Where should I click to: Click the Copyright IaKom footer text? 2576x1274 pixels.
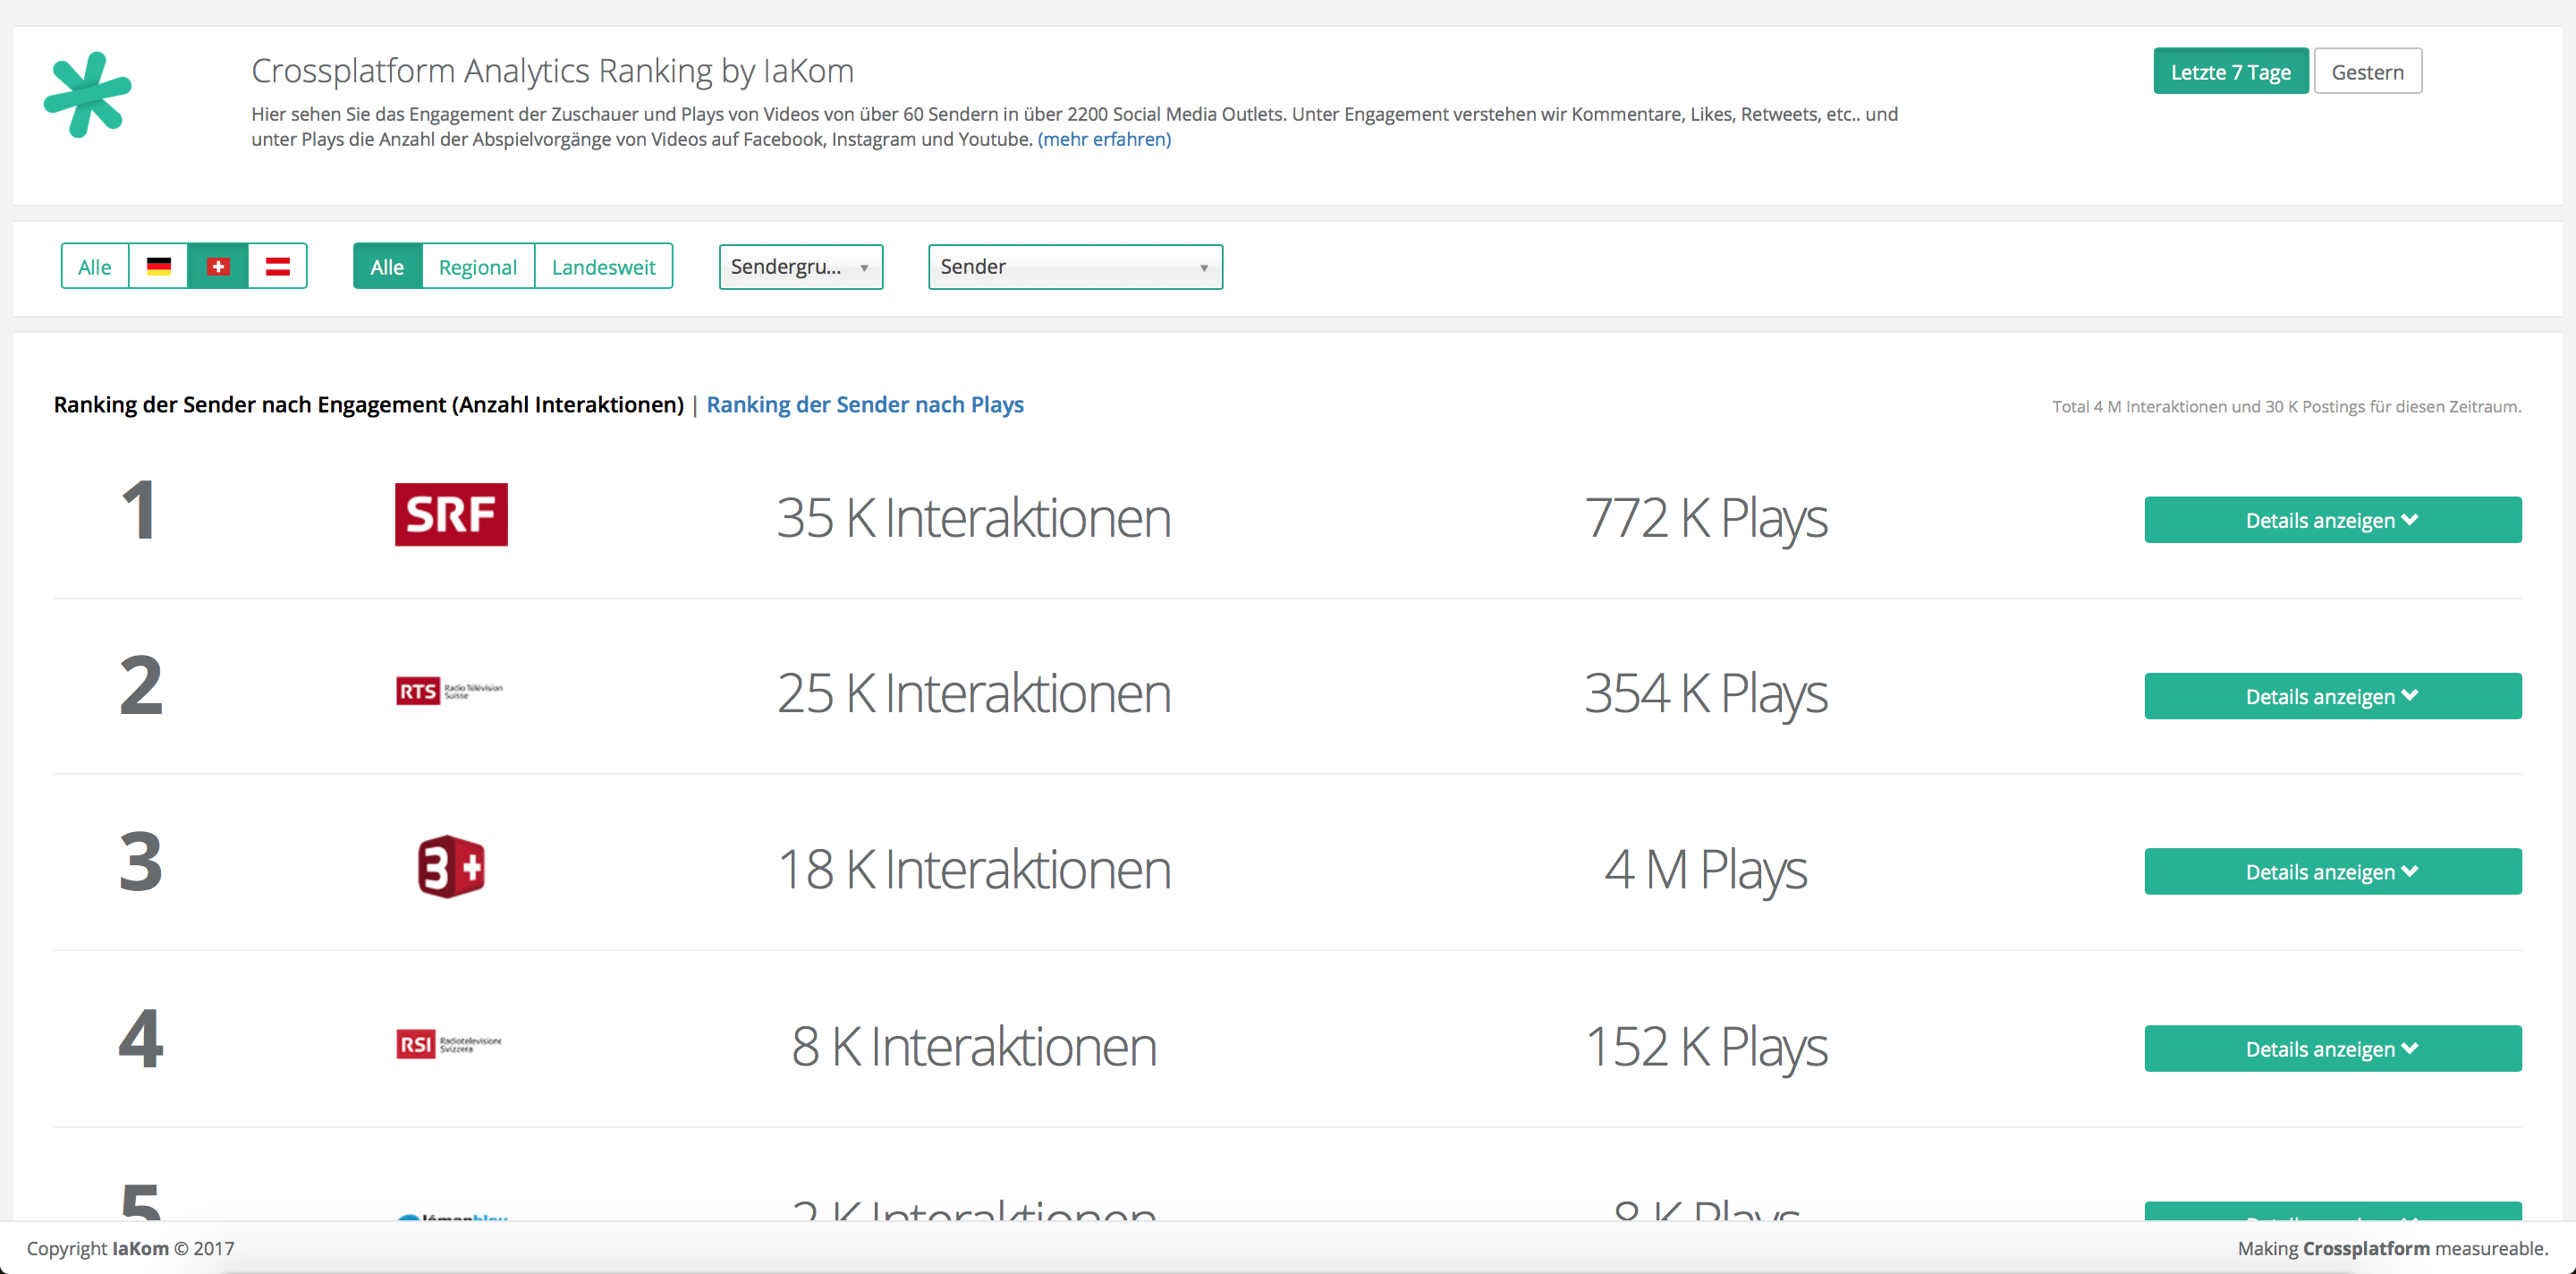130,1248
